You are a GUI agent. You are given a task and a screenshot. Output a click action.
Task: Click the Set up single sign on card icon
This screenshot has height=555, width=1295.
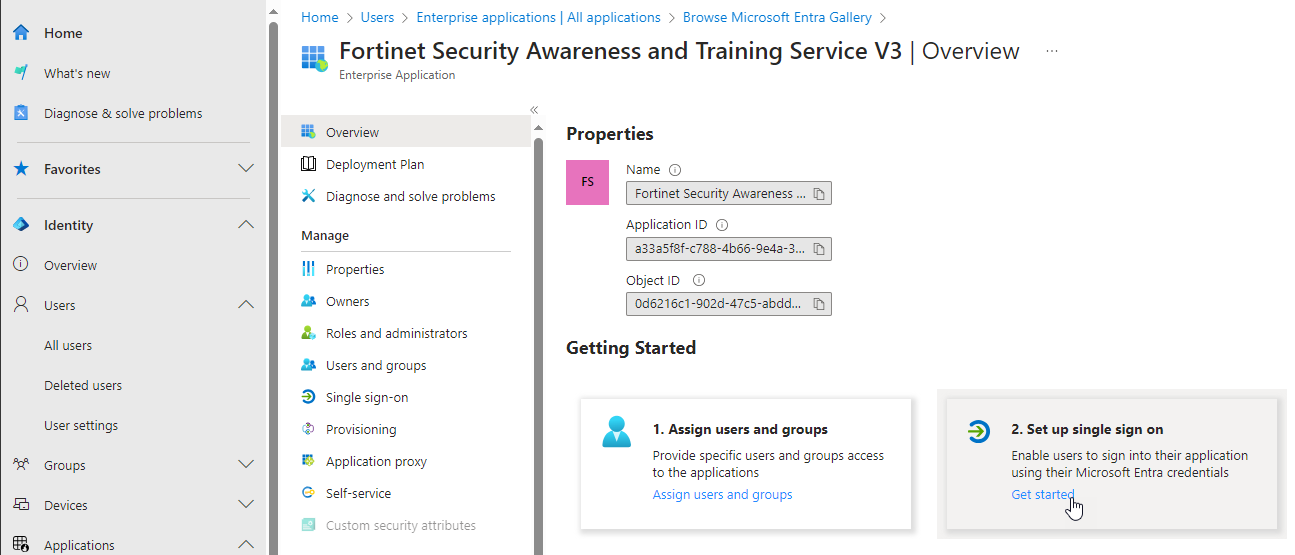(x=979, y=431)
